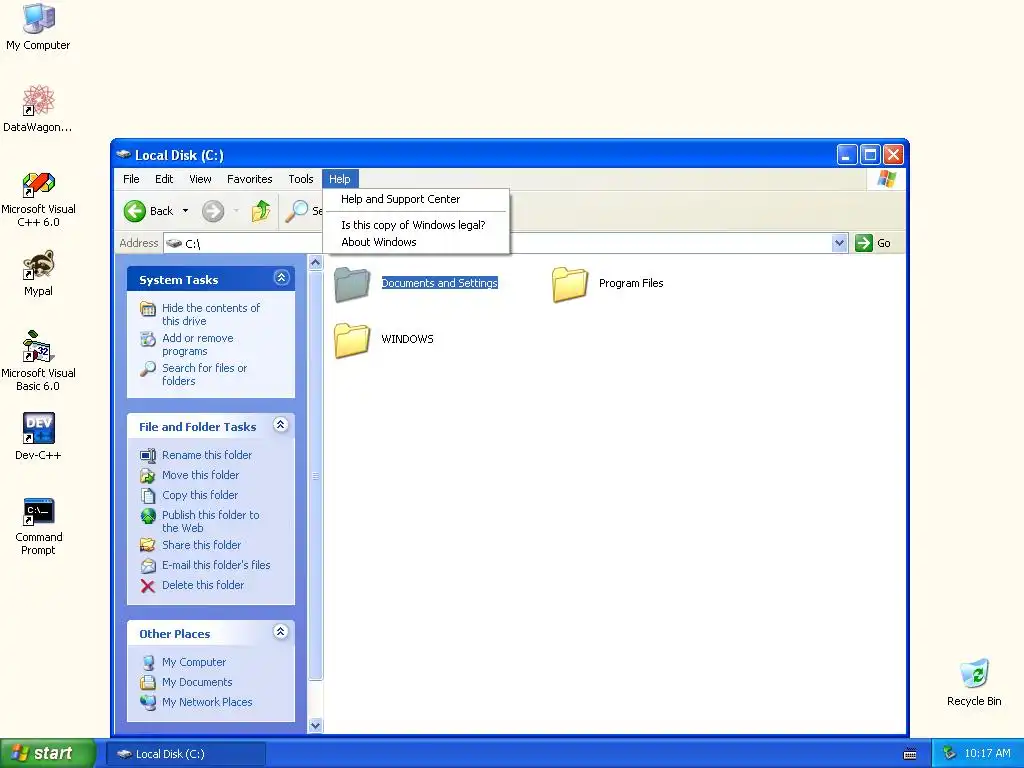
Task: Open My Computer link in Other Places
Action: coord(194,662)
